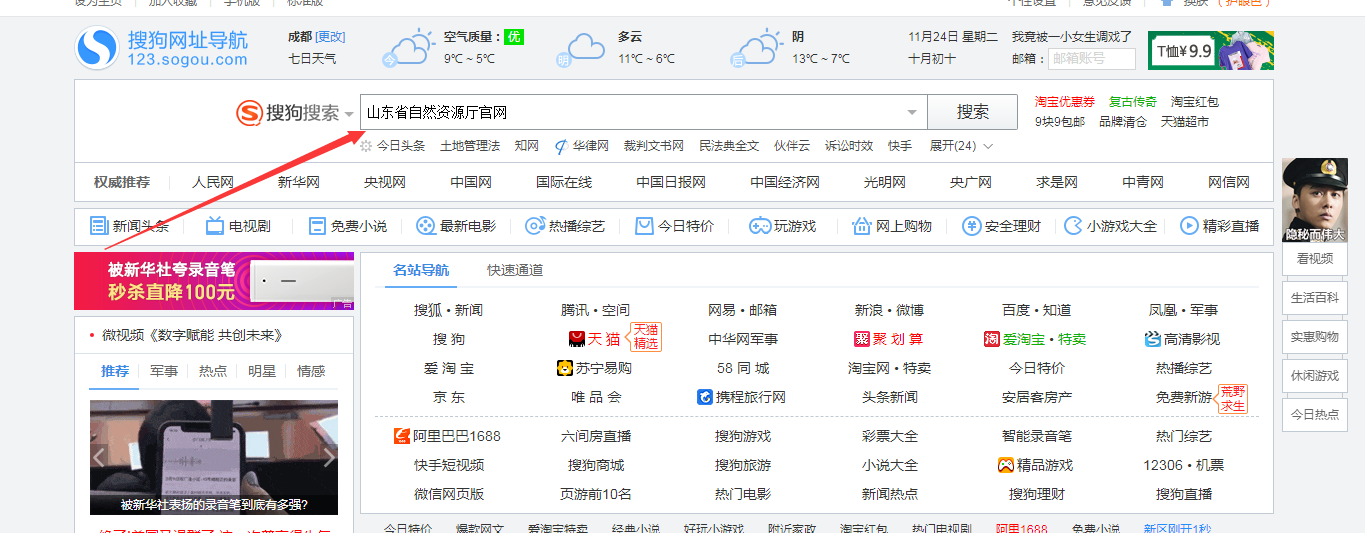The height and width of the screenshot is (533, 1365).
Task: Open the 土地管理法 hot search link
Action: click(x=470, y=146)
